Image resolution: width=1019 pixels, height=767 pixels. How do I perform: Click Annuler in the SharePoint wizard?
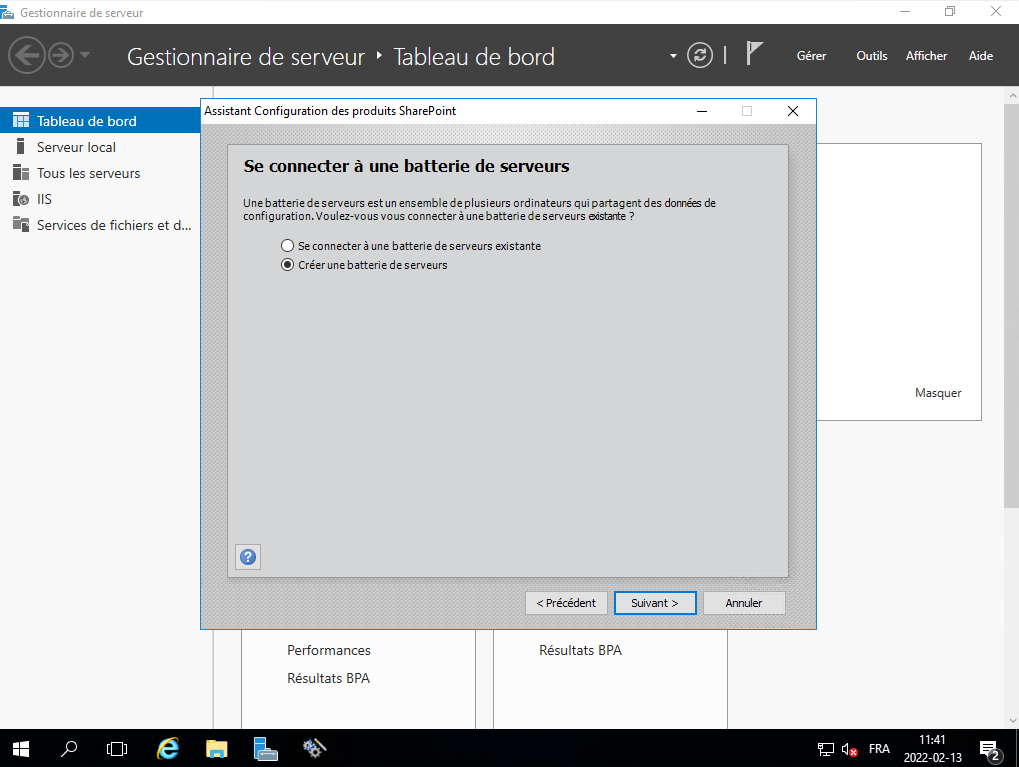[x=744, y=603]
